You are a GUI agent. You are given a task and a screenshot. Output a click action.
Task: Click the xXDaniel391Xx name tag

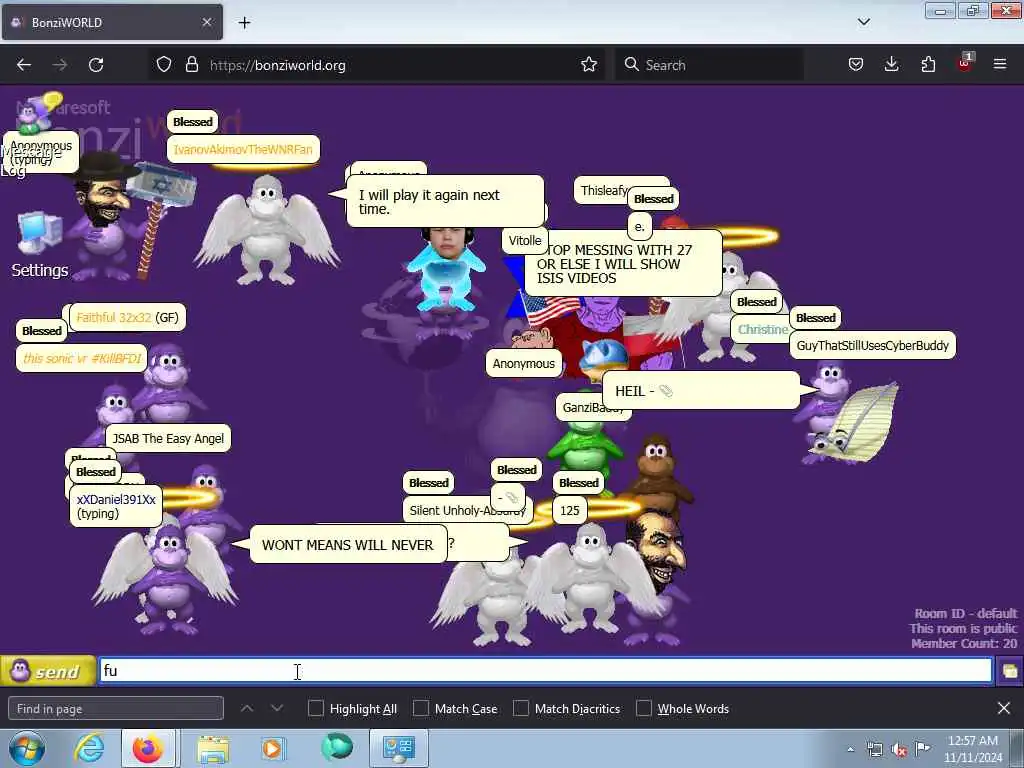[x=116, y=506]
